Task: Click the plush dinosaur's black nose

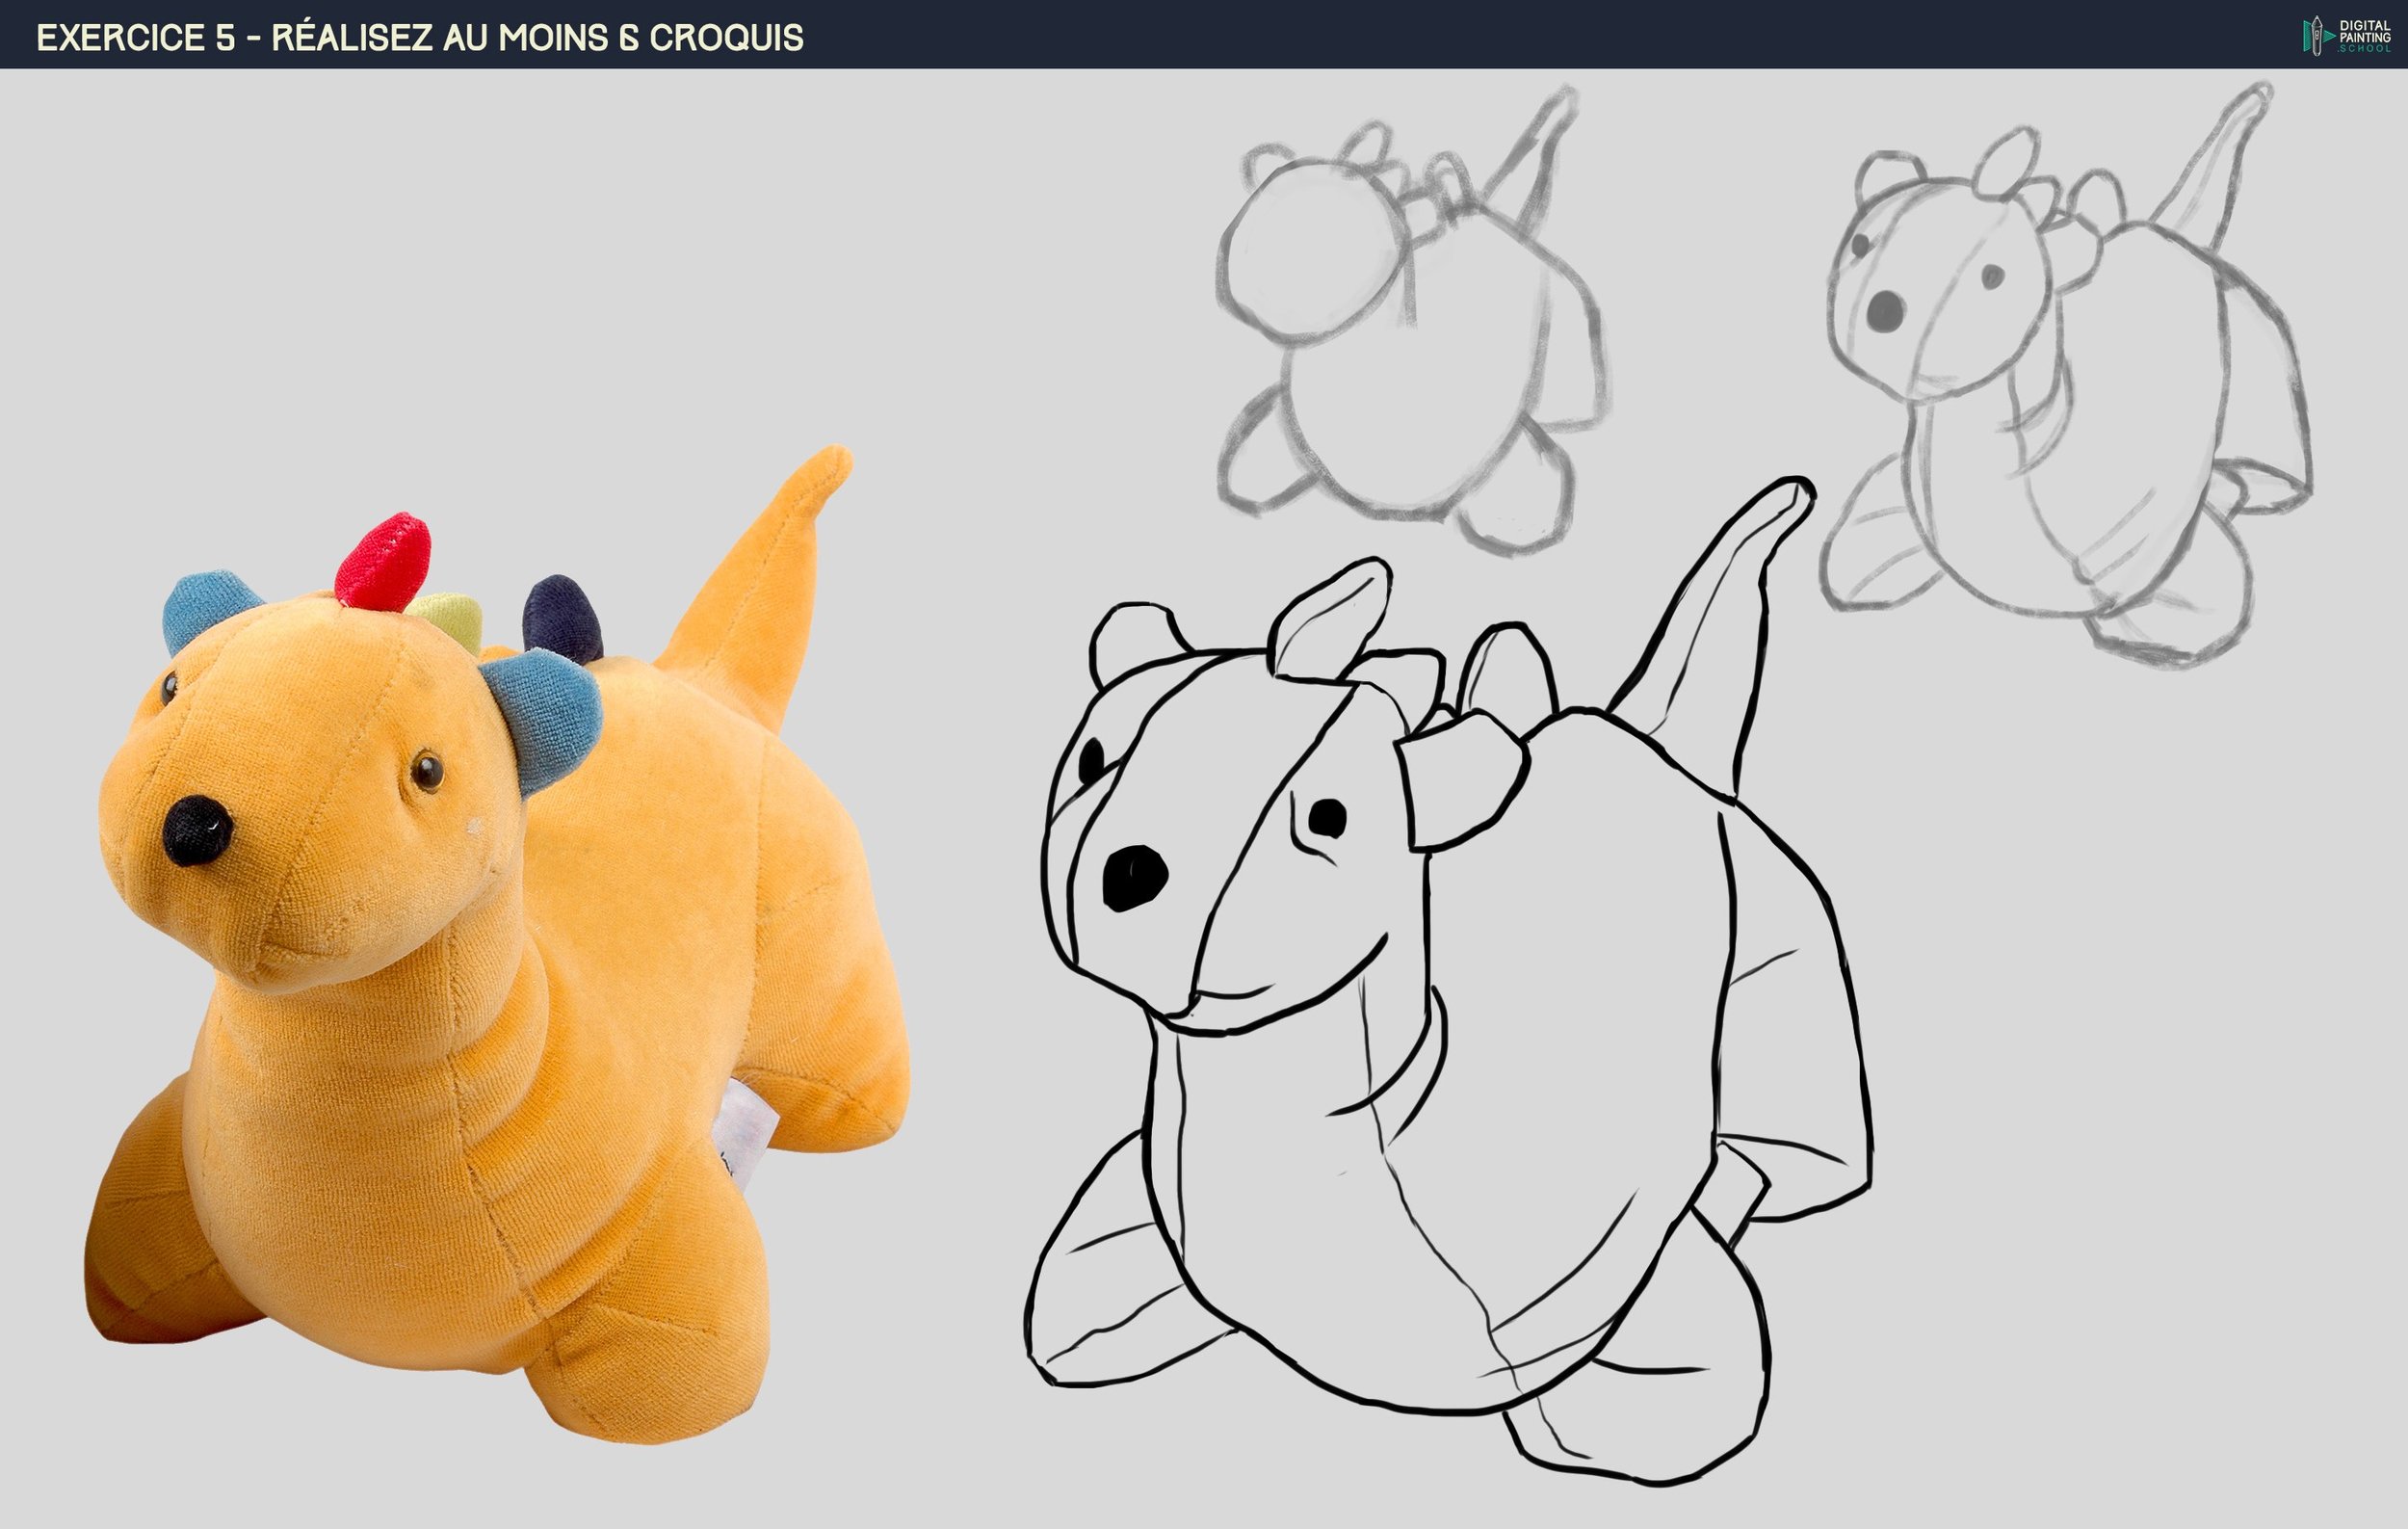Action: (197, 831)
